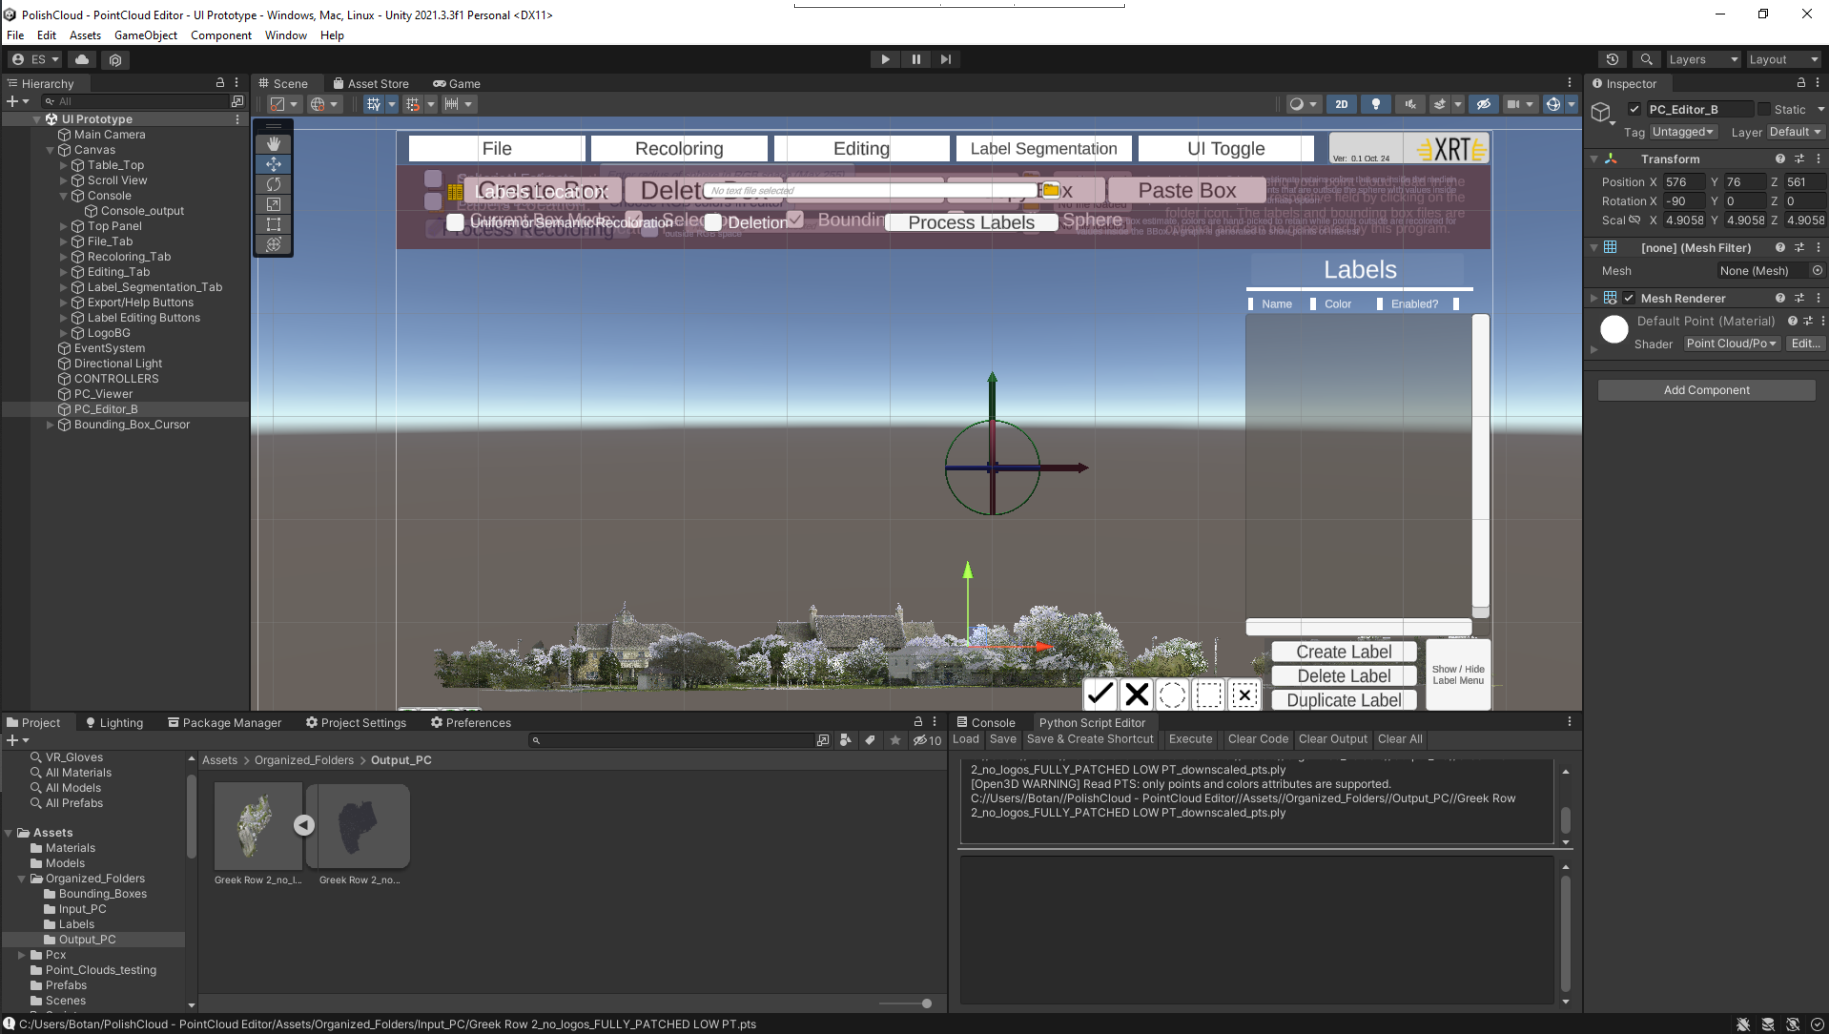Select the Hand tool in Scene toolbar
1829x1034 pixels.
pyautogui.click(x=273, y=144)
